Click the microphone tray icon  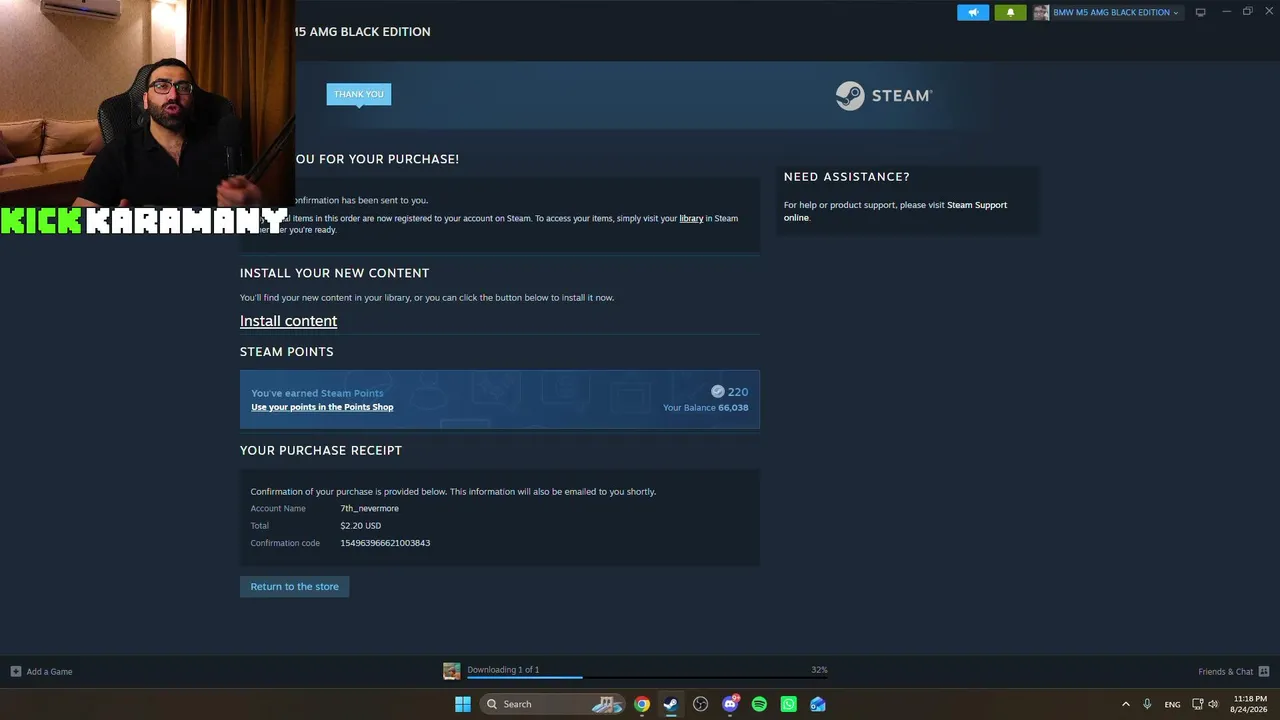[x=1147, y=704]
